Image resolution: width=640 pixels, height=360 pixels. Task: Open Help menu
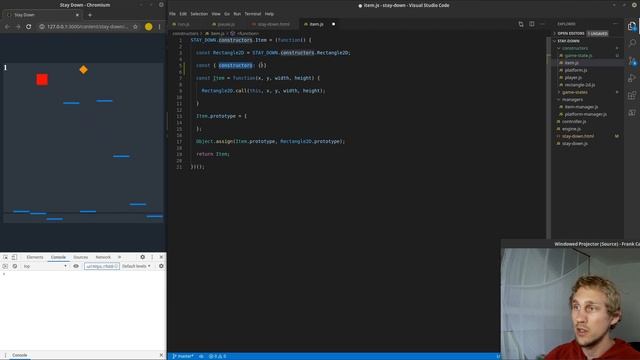click(x=269, y=14)
